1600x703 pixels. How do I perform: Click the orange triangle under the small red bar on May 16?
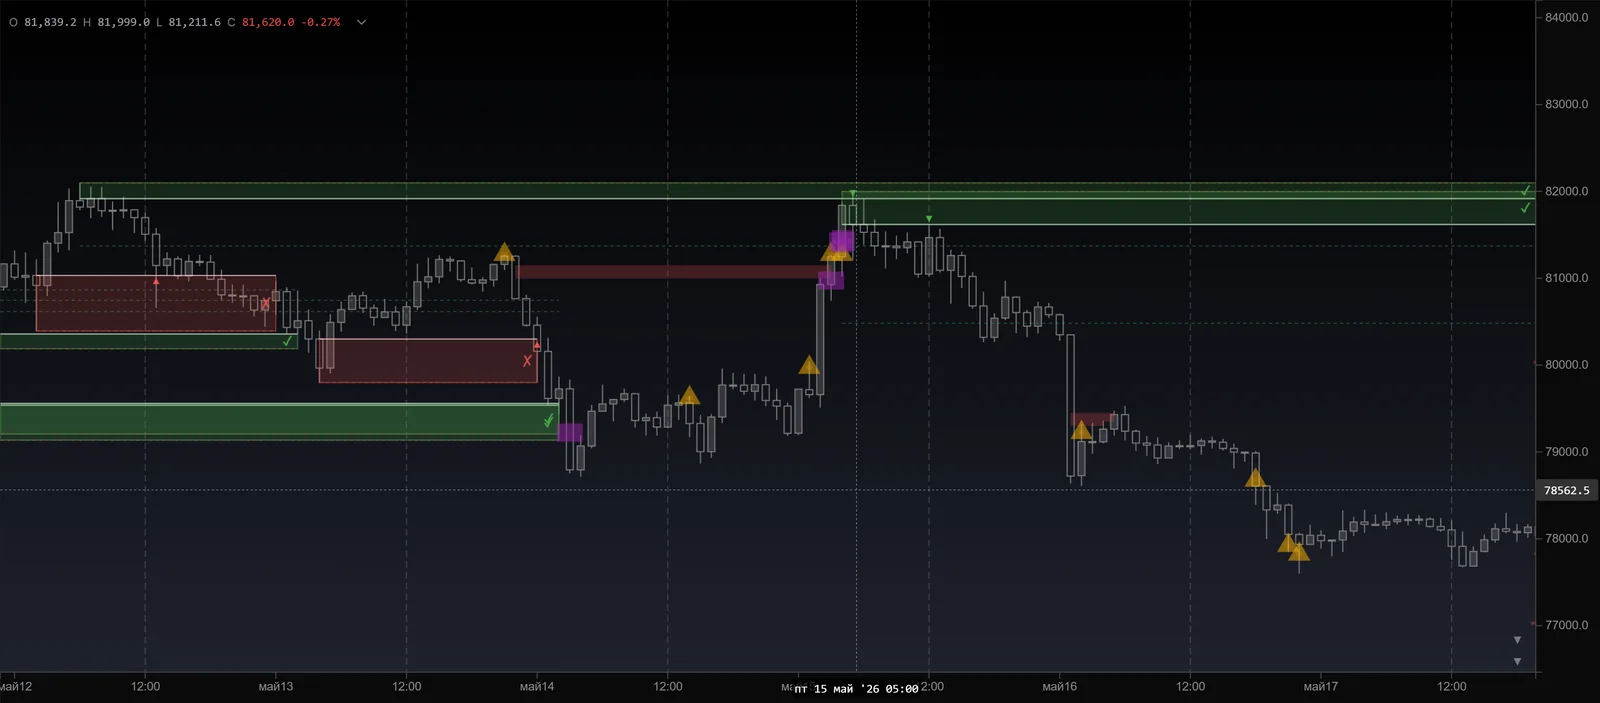tap(1082, 430)
